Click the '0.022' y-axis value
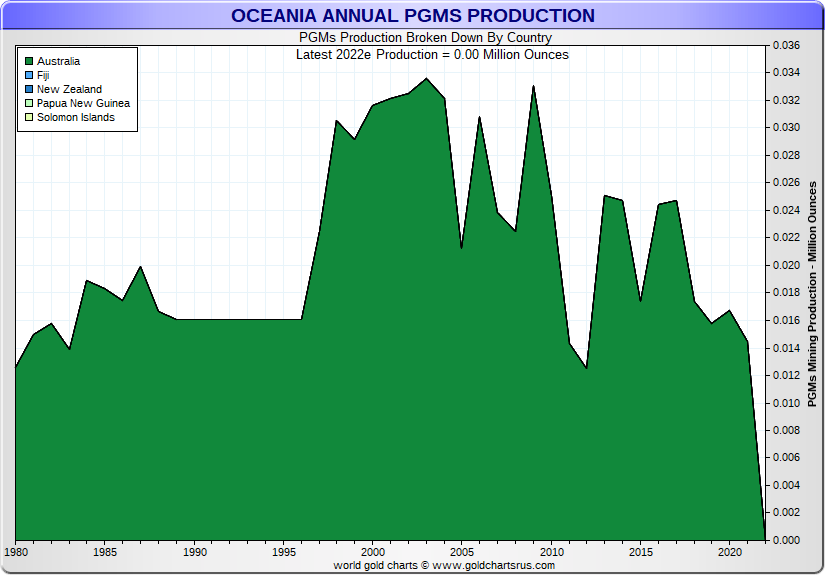Viewport: 825px width, 575px height. (786, 237)
